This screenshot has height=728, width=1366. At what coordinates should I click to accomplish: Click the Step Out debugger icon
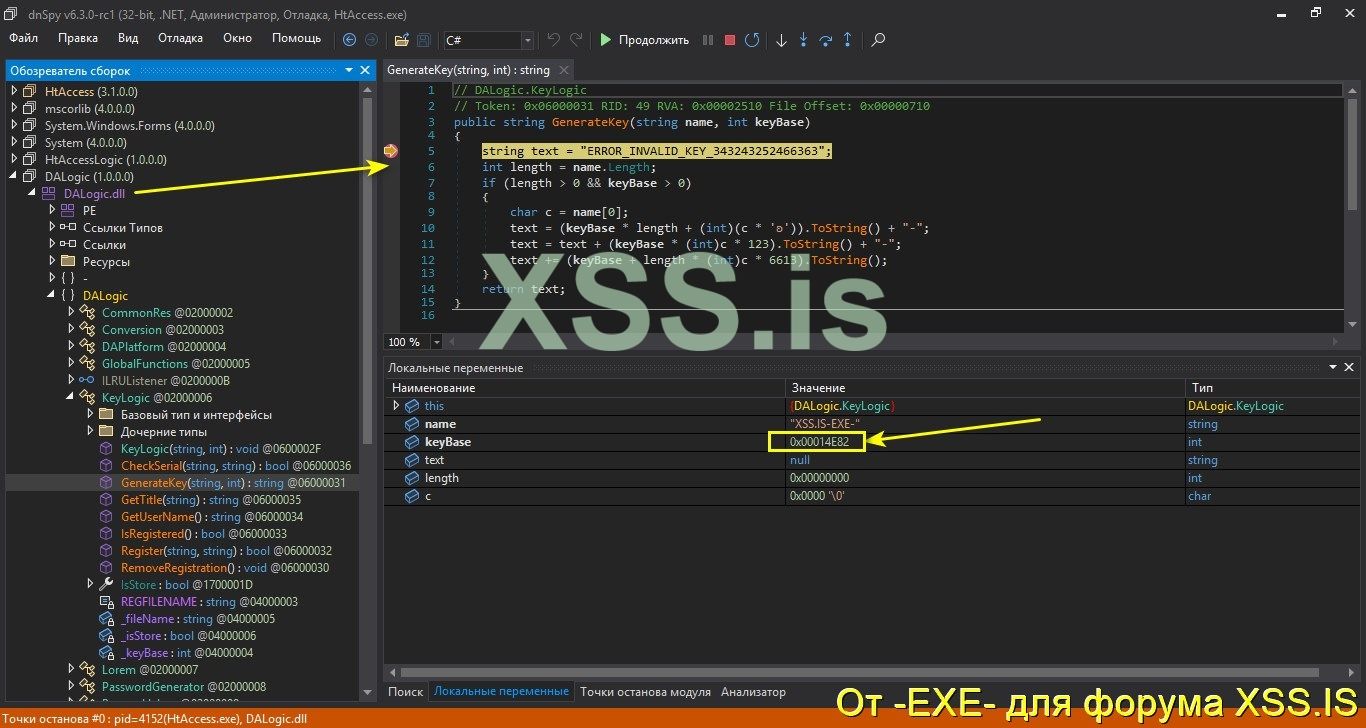click(x=848, y=40)
